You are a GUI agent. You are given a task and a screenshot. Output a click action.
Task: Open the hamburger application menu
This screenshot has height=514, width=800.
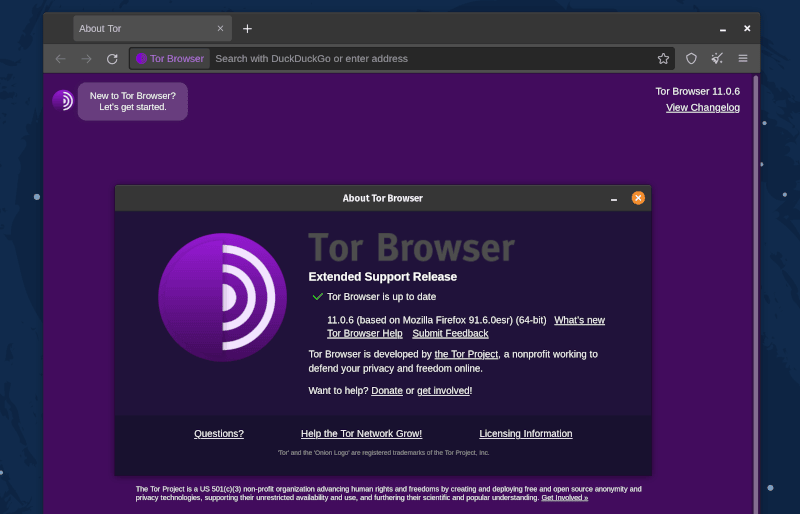pos(743,59)
